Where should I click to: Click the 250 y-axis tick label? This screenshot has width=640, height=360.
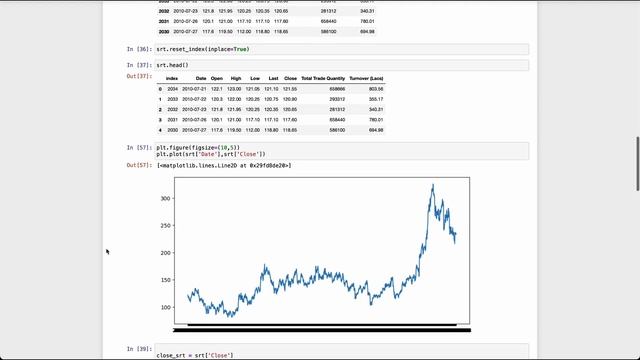coord(165,226)
